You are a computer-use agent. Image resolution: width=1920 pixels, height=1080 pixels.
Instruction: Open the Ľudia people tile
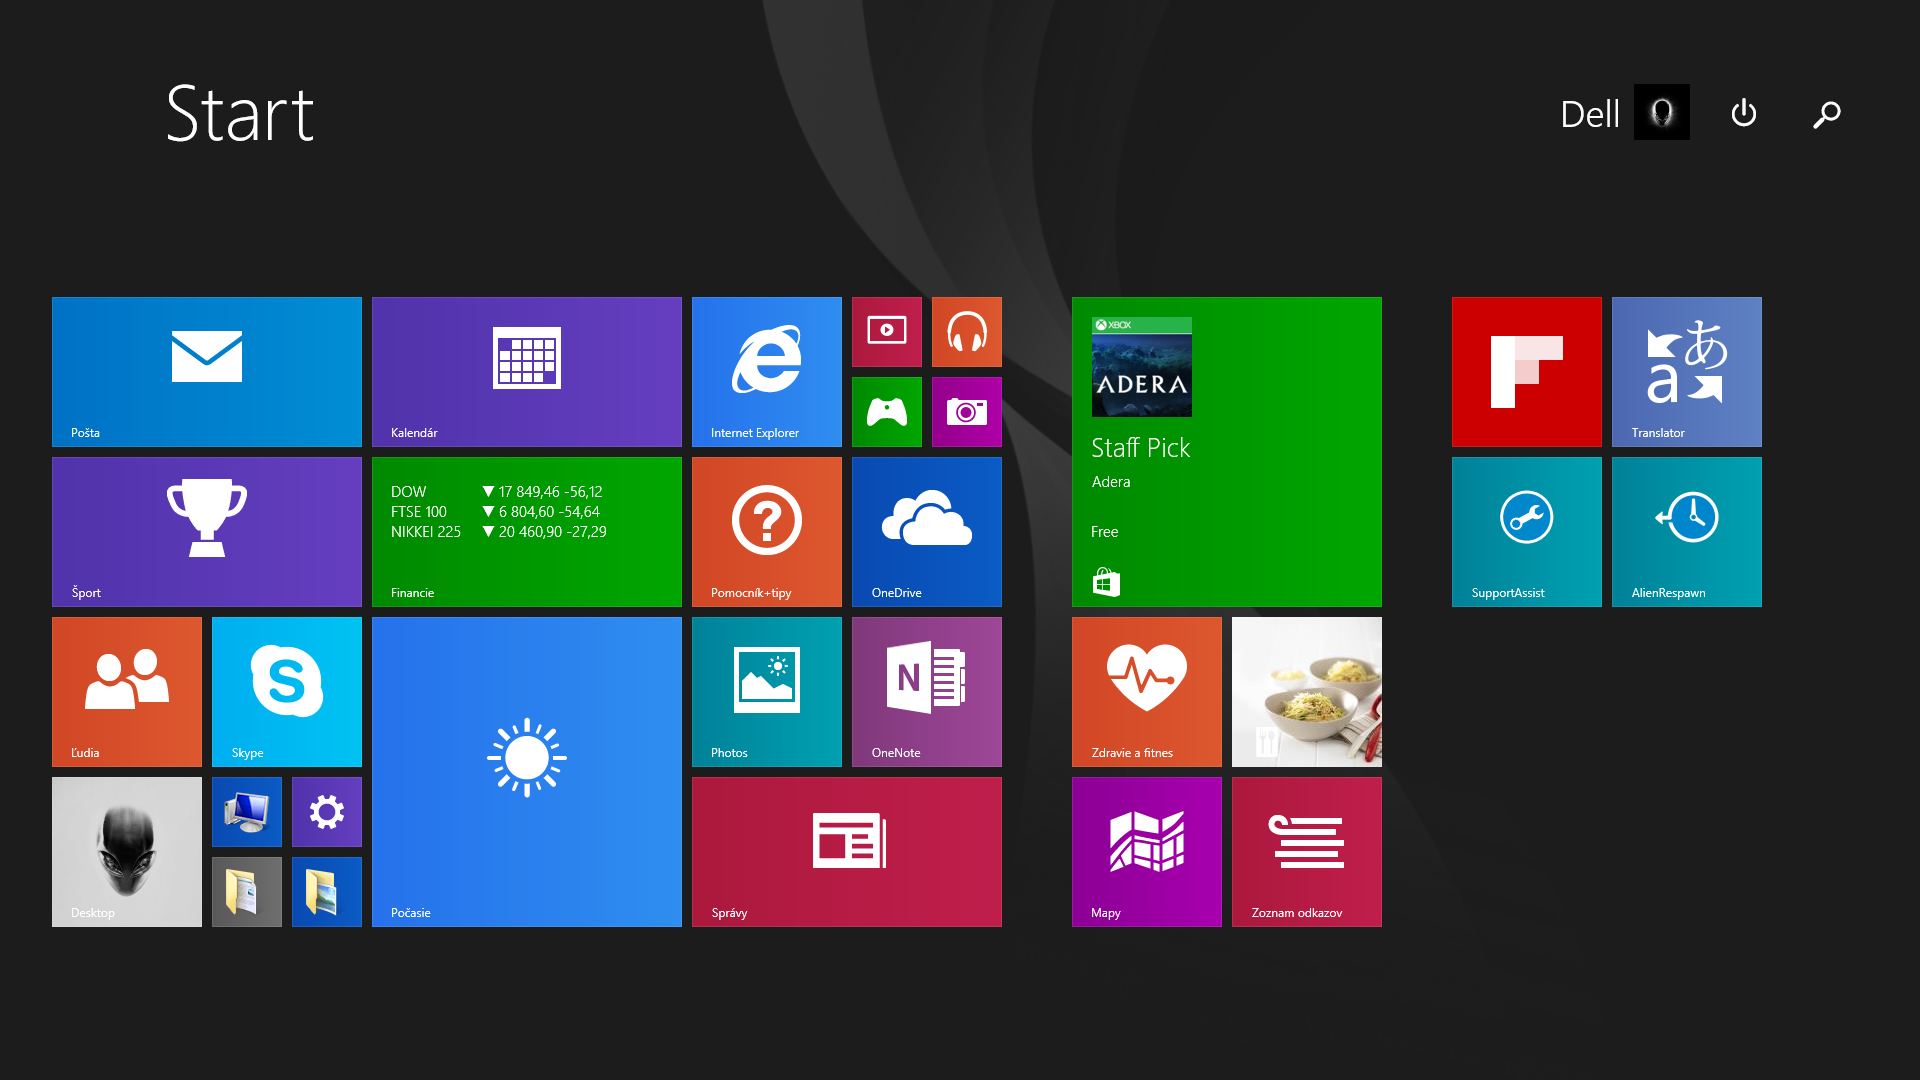pyautogui.click(x=127, y=692)
